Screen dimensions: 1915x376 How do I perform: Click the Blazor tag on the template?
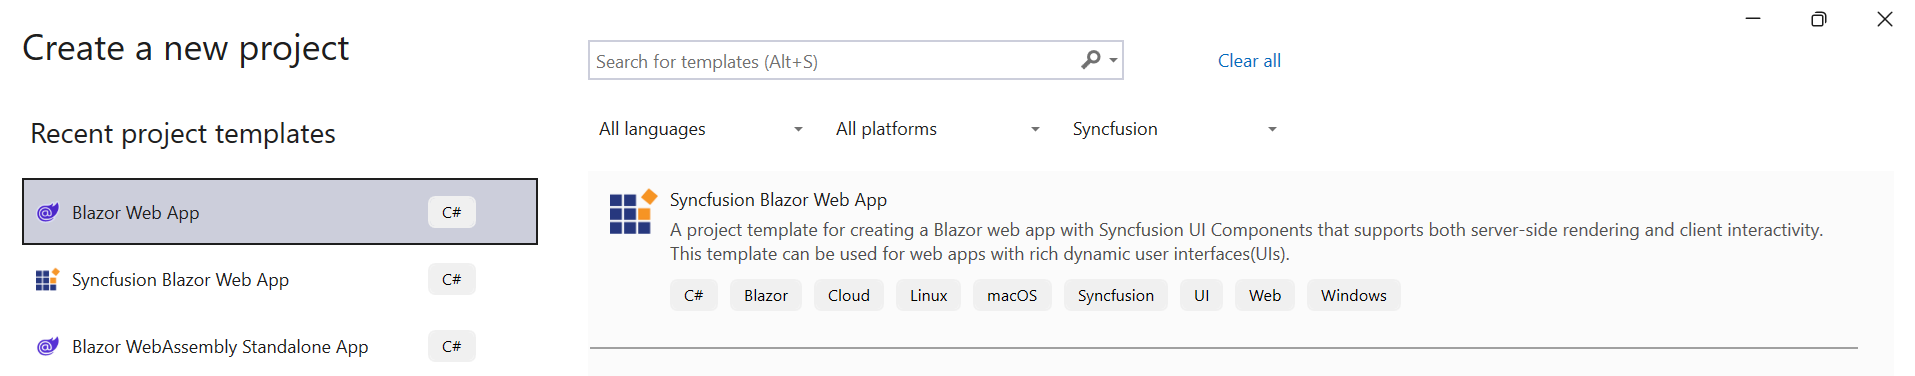point(766,295)
